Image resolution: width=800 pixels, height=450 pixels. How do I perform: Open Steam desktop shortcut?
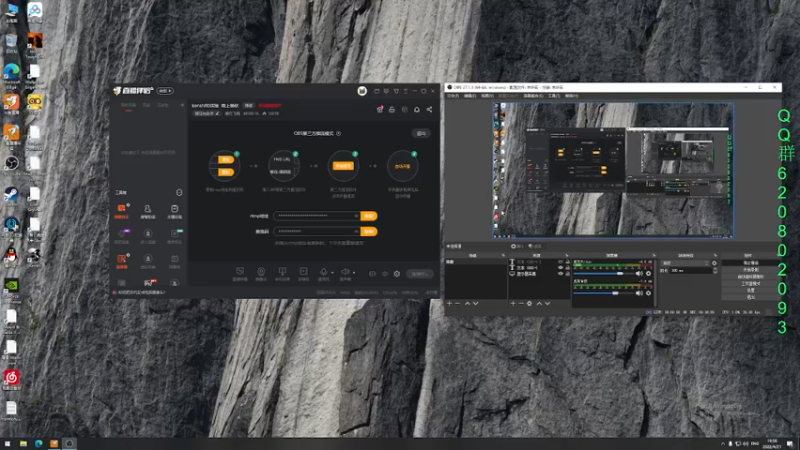(x=11, y=194)
